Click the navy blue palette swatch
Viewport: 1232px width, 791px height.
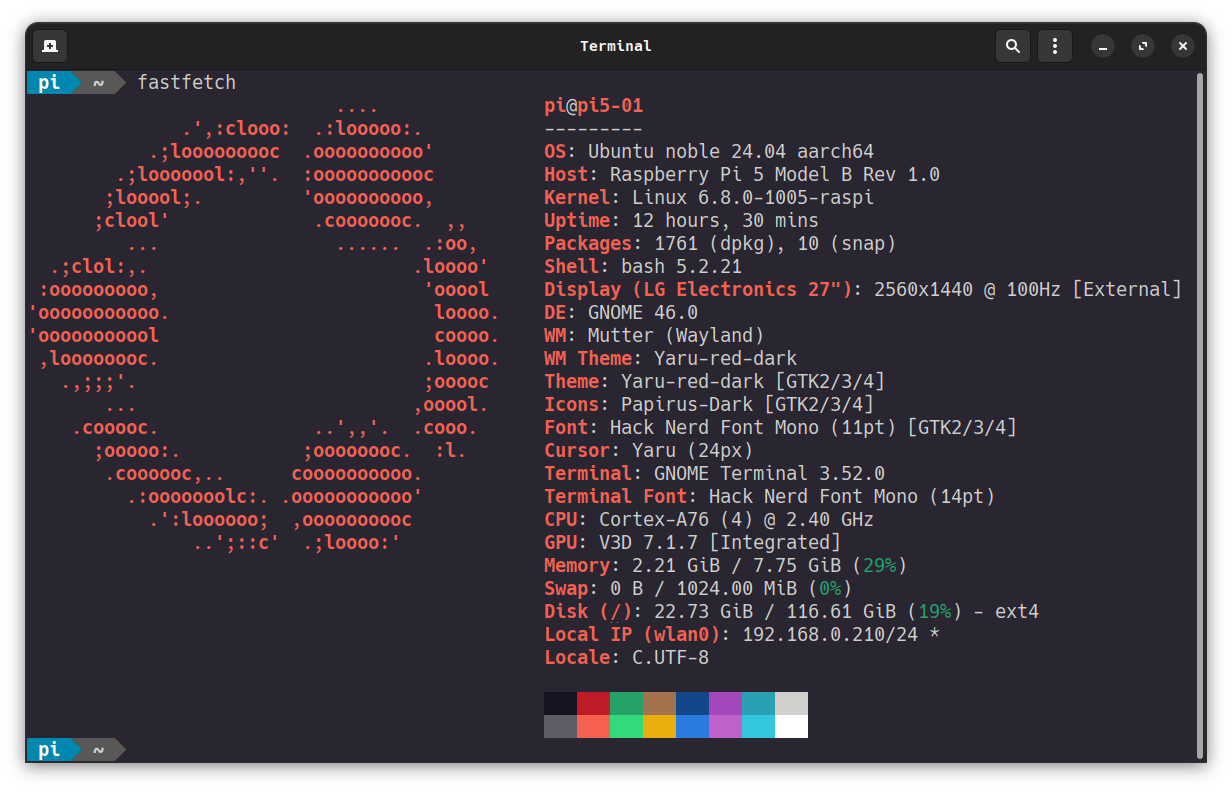click(692, 704)
